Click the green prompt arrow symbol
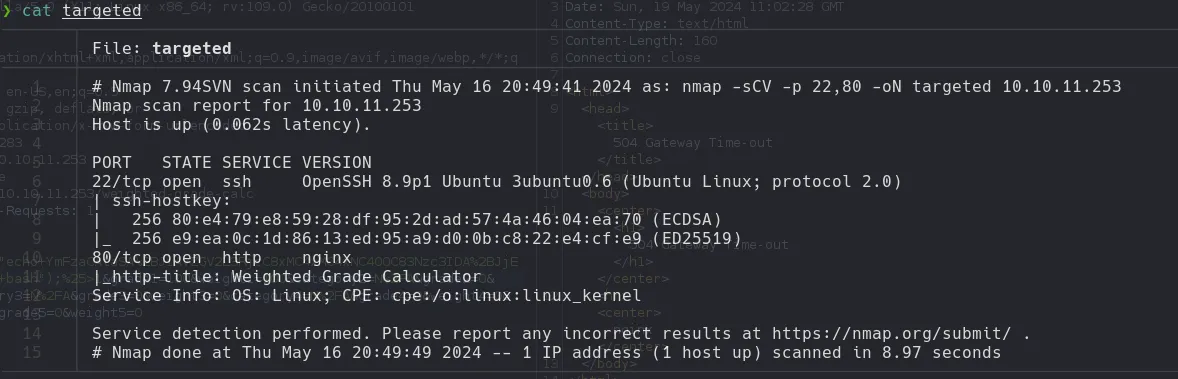The height and width of the screenshot is (379, 1178). click(x=7, y=11)
